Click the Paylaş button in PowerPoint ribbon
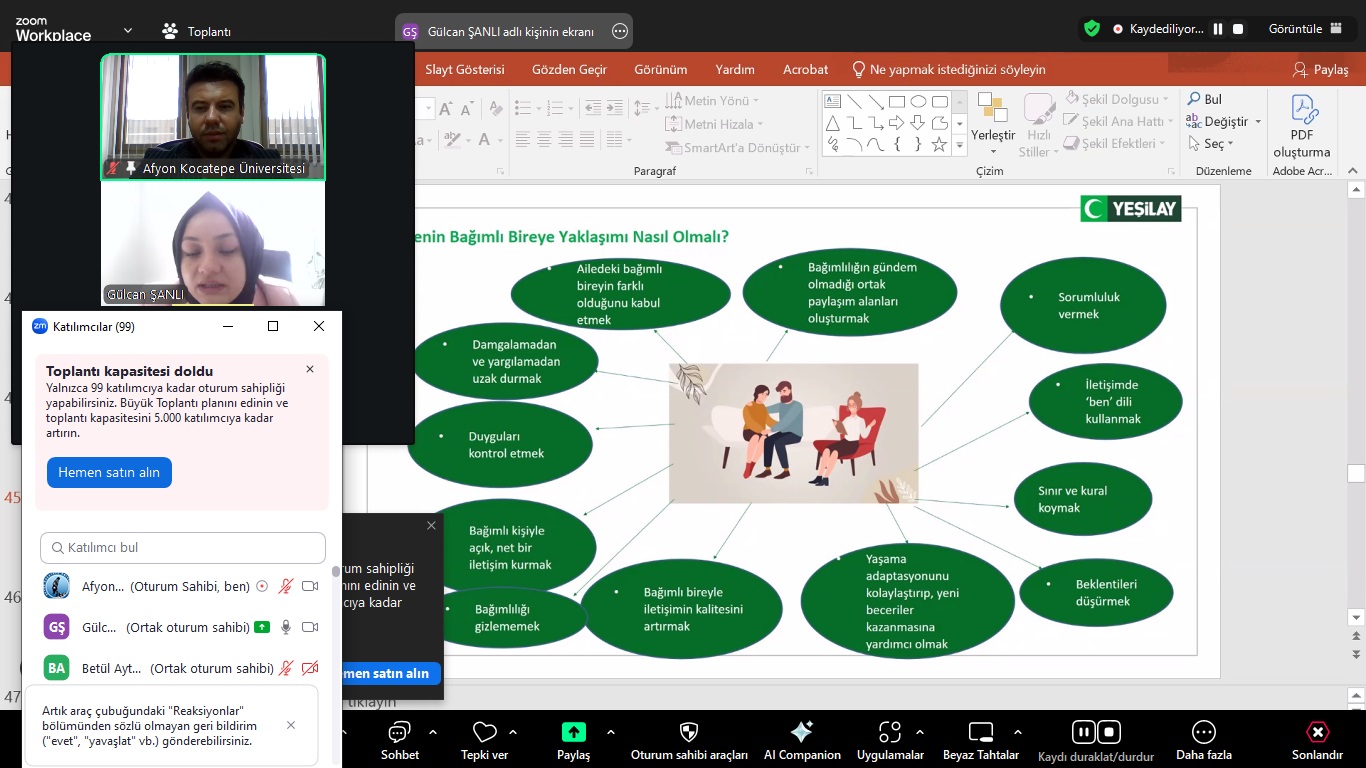Image resolution: width=1366 pixels, height=768 pixels. [x=1321, y=69]
